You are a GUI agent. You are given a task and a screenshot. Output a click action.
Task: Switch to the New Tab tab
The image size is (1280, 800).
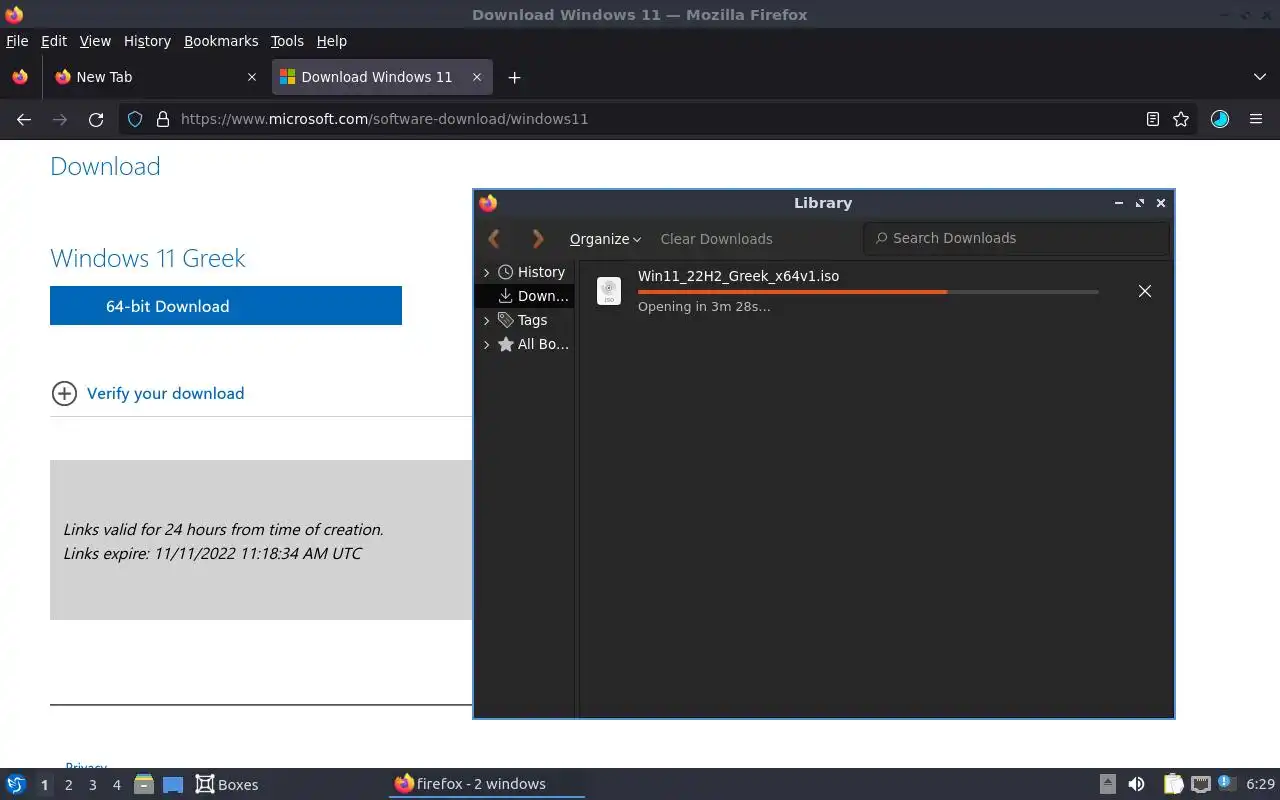tap(155, 77)
